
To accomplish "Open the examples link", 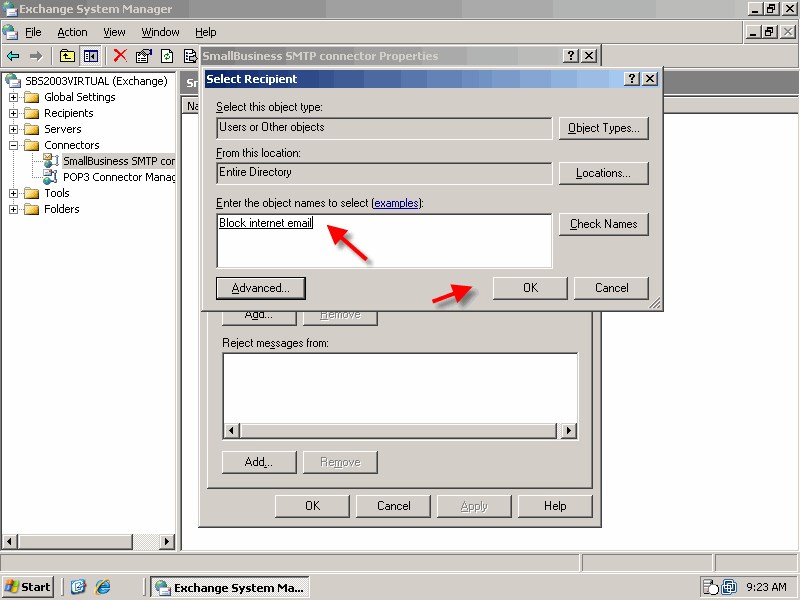I will [x=396, y=203].
